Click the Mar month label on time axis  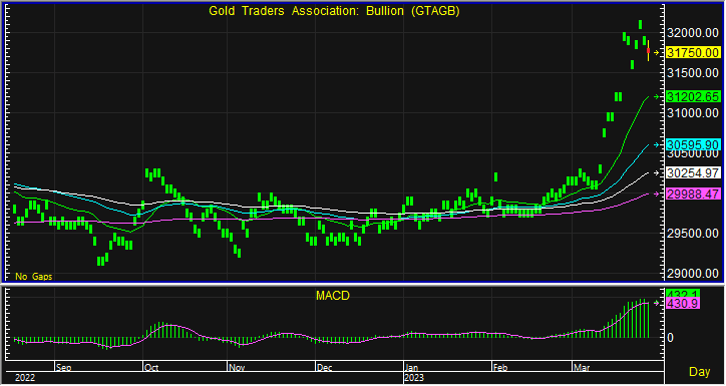pyautogui.click(x=582, y=368)
